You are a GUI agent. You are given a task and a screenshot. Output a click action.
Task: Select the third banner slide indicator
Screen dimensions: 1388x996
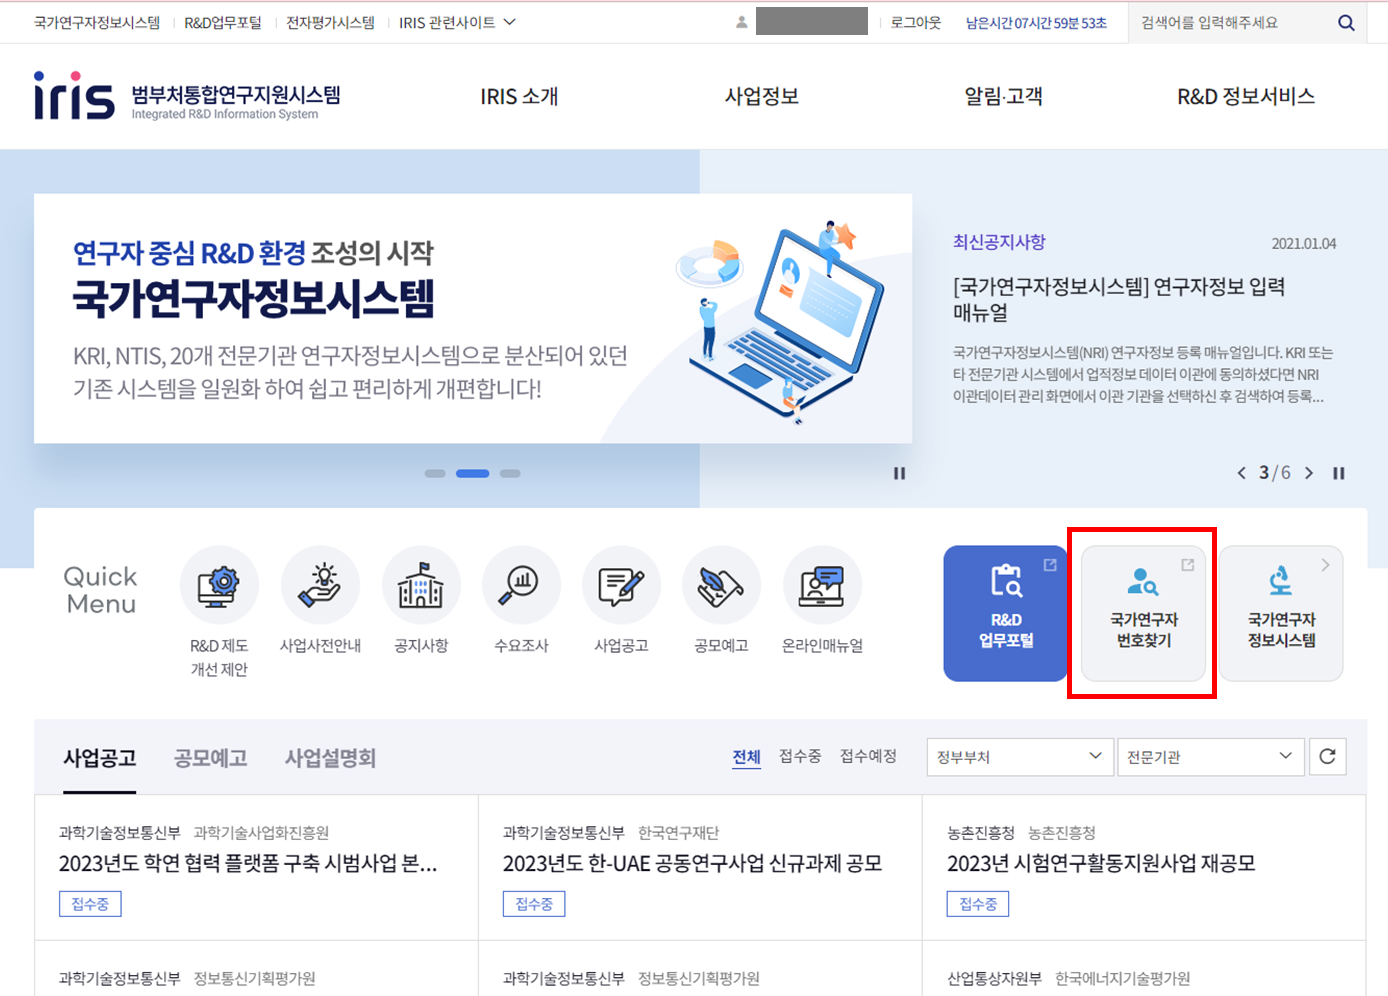point(510,473)
